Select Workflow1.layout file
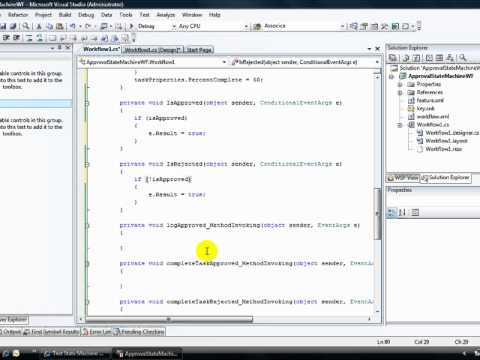This screenshot has width=480, height=360. click(x=446, y=141)
